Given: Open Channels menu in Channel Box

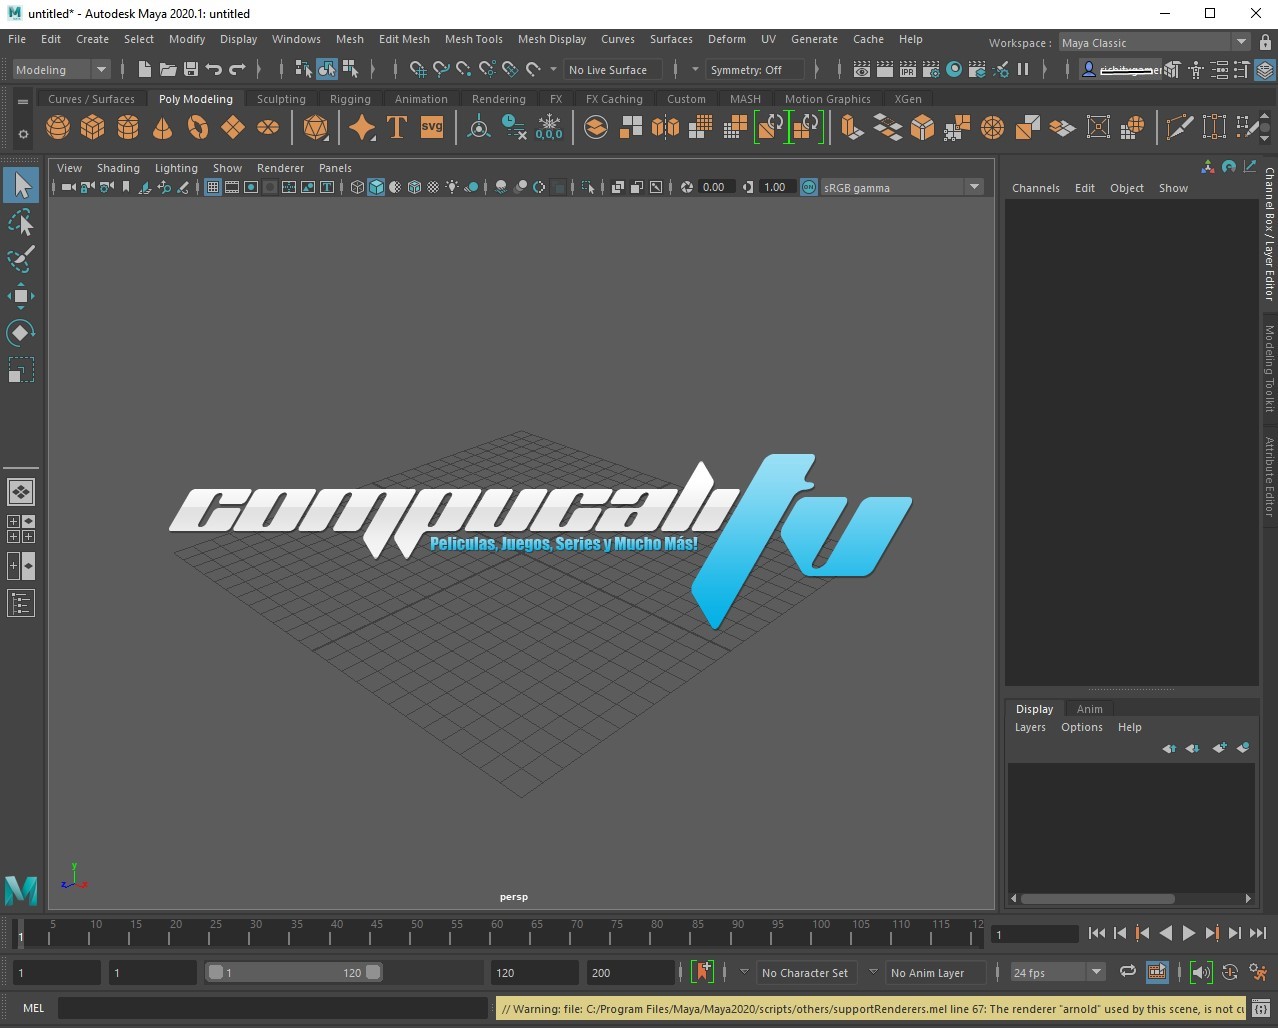Looking at the screenshot, I should (1035, 187).
